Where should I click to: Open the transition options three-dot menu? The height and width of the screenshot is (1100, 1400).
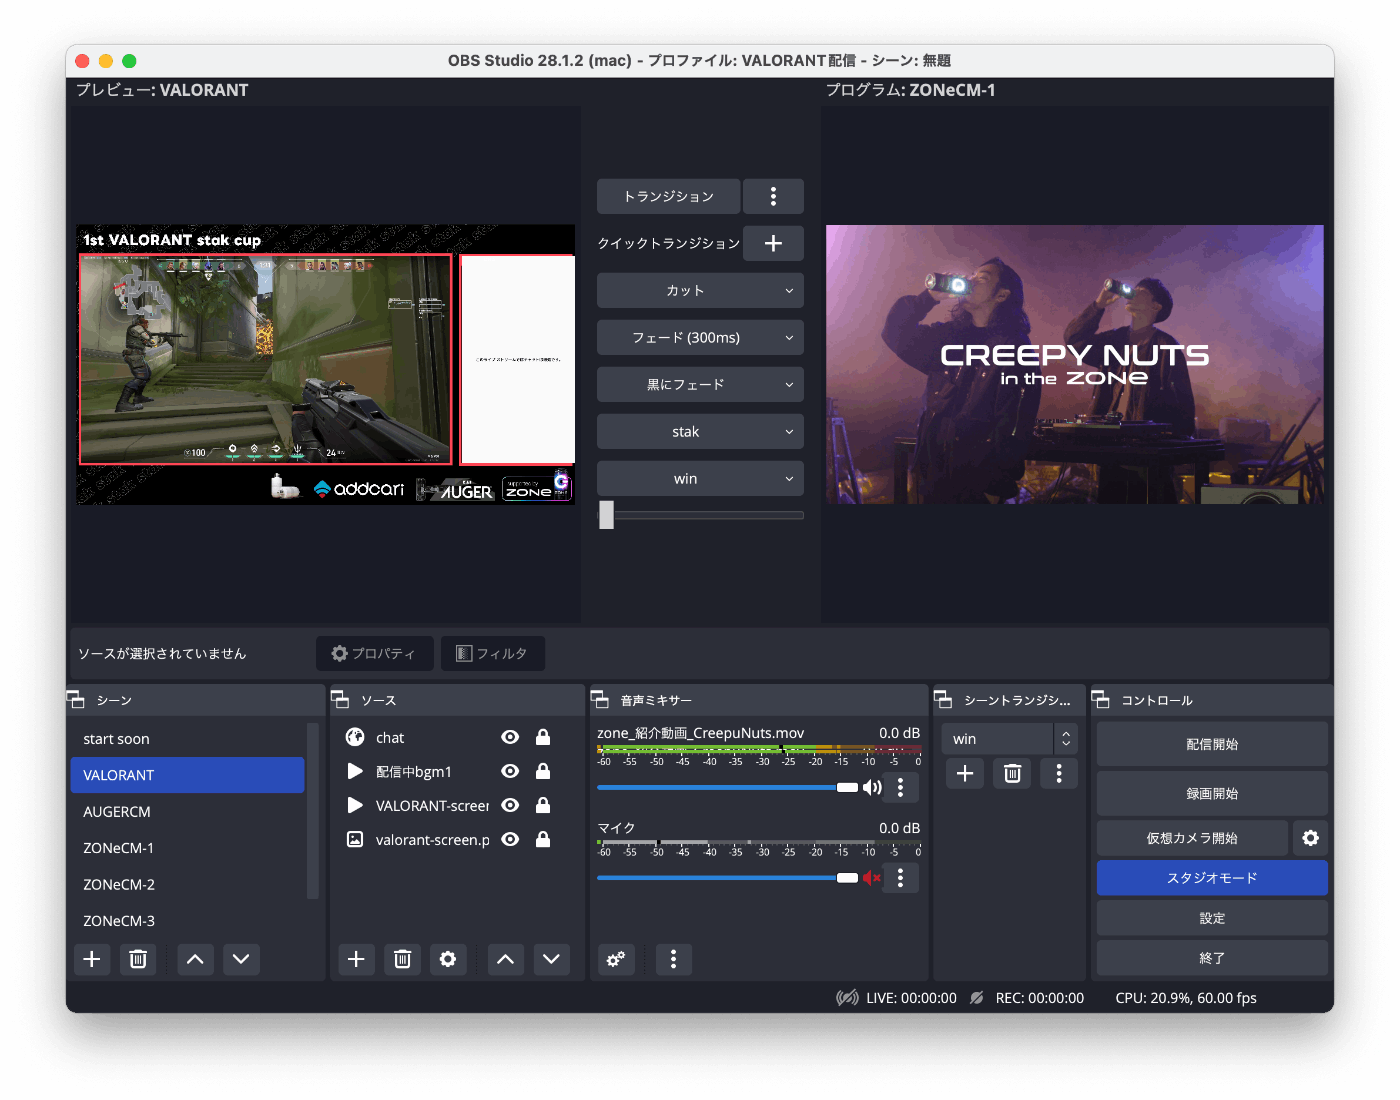coord(773,196)
